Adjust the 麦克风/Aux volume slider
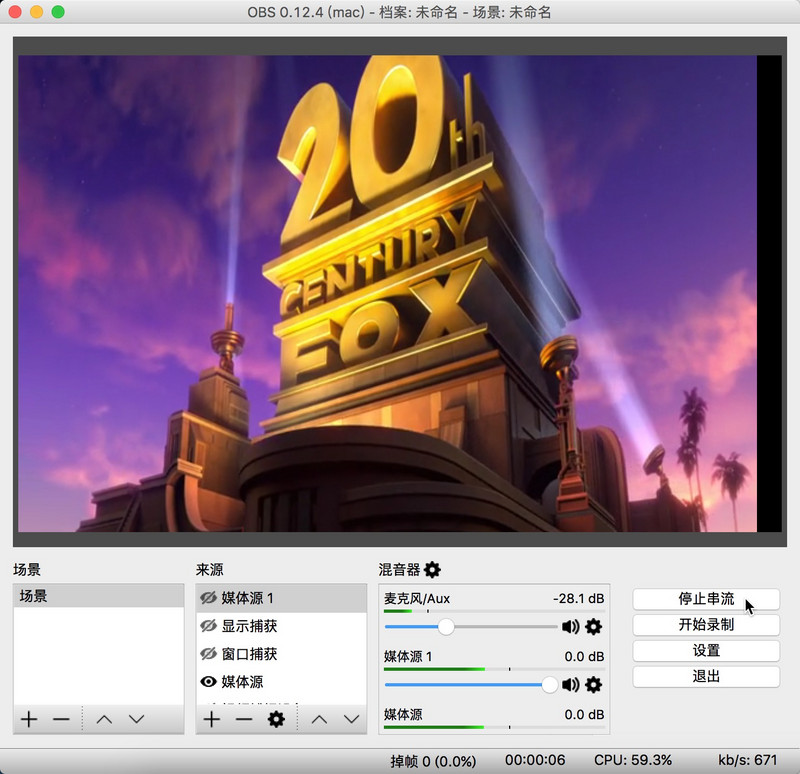The width and height of the screenshot is (800, 774). (446, 627)
